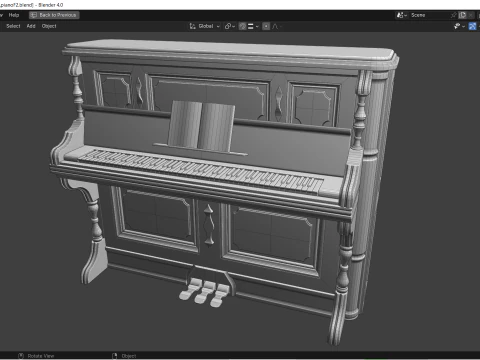Open the Add menu in viewport header
This screenshot has height=360, width=480.
pos(31,26)
